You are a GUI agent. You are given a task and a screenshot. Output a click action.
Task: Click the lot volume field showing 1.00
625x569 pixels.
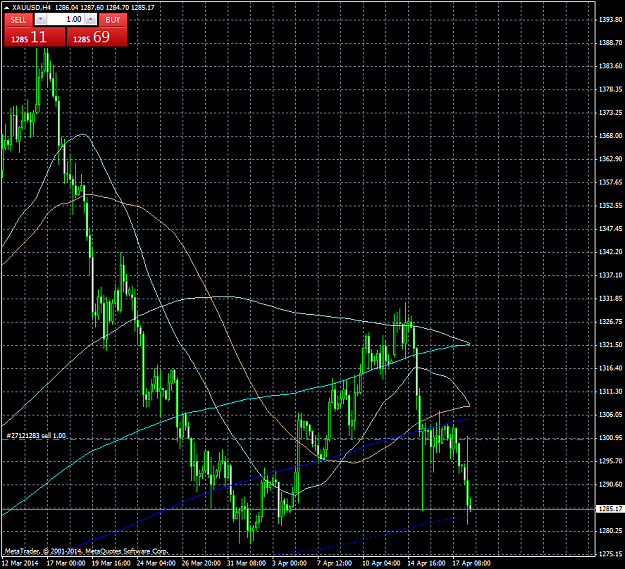[x=66, y=19]
